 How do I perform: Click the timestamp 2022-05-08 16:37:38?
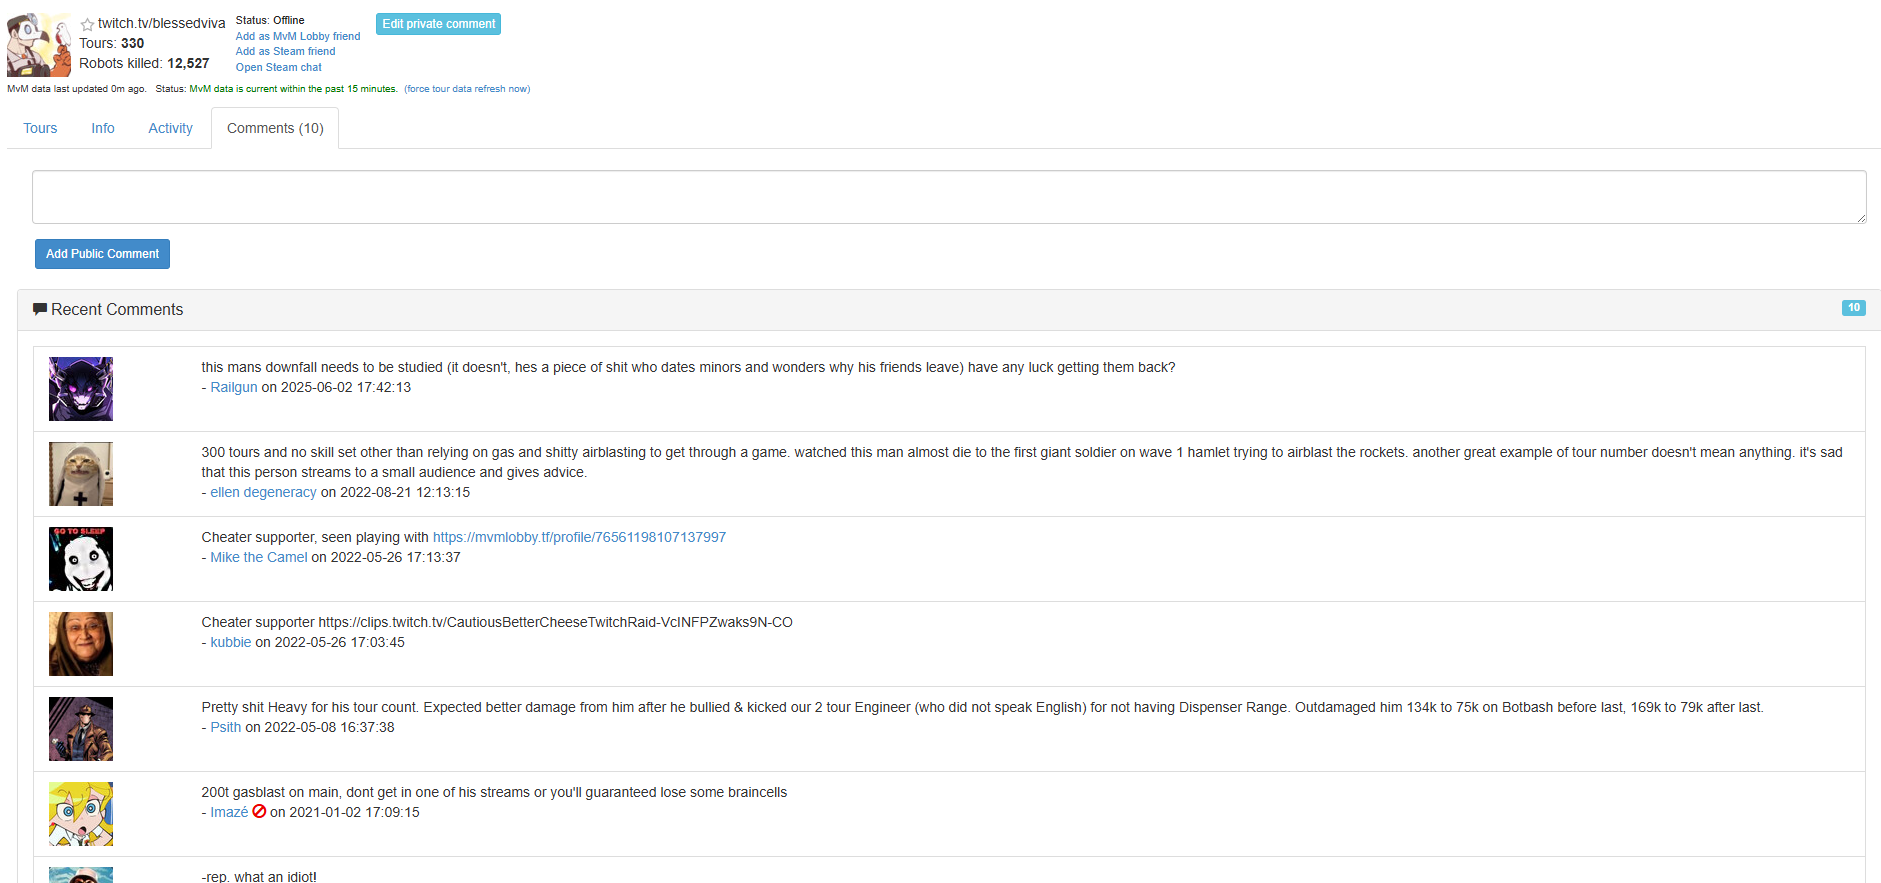pyautogui.click(x=330, y=727)
